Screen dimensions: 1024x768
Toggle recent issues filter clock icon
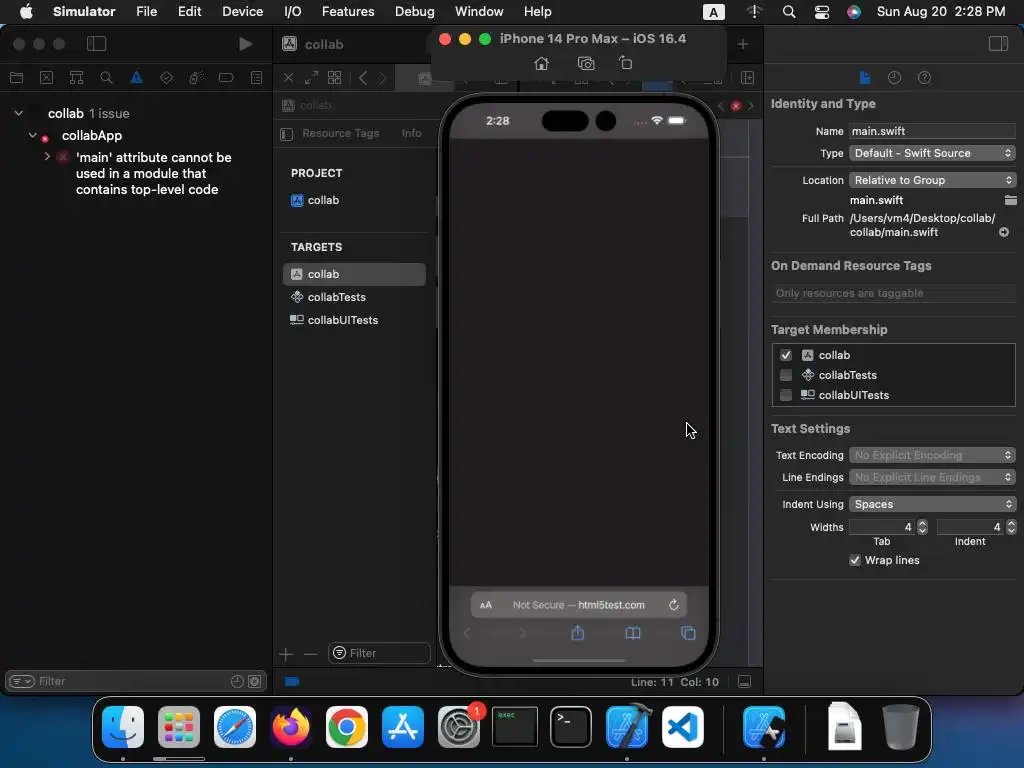tap(237, 681)
